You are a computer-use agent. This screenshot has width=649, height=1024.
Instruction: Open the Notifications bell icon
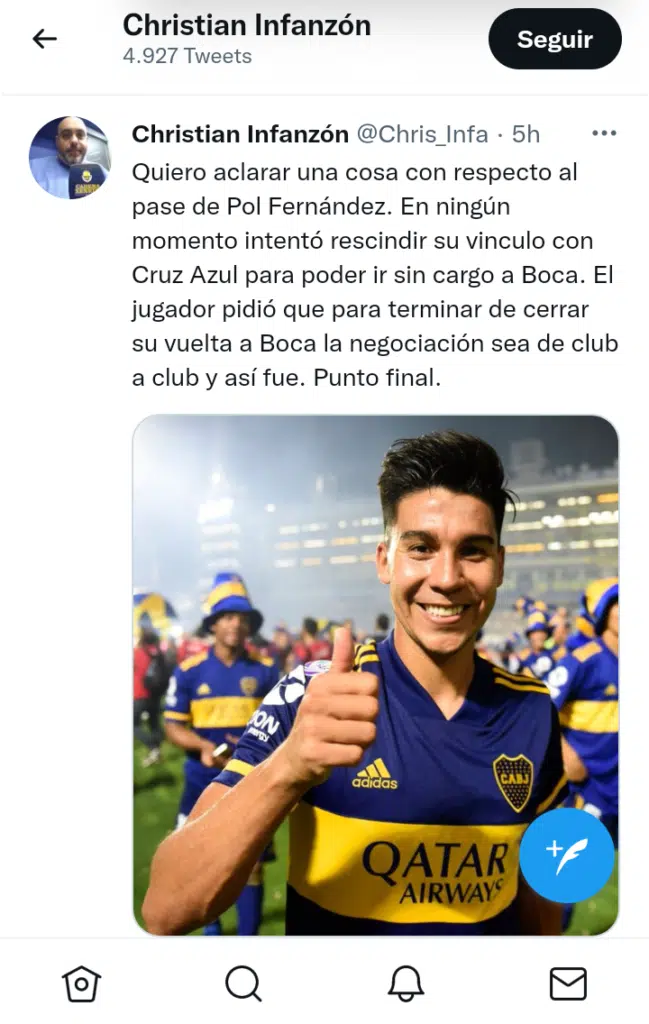coord(405,984)
